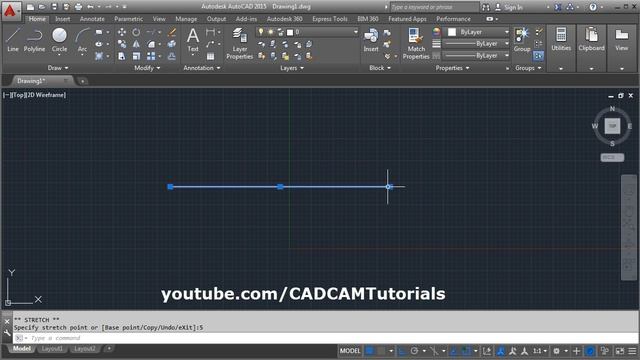Select the Arc tool
This screenshot has height=360, width=640.
pos(82,40)
